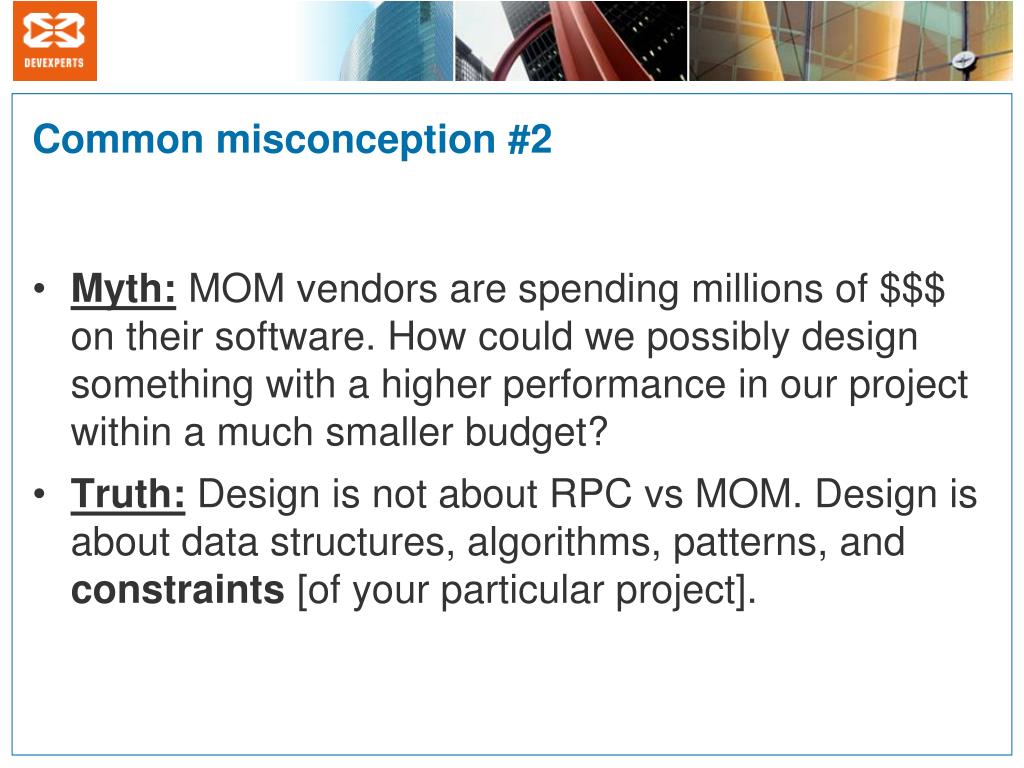Click the underlined 'Truth:' label
The width and height of the screenshot is (1024, 768).
click(x=128, y=493)
